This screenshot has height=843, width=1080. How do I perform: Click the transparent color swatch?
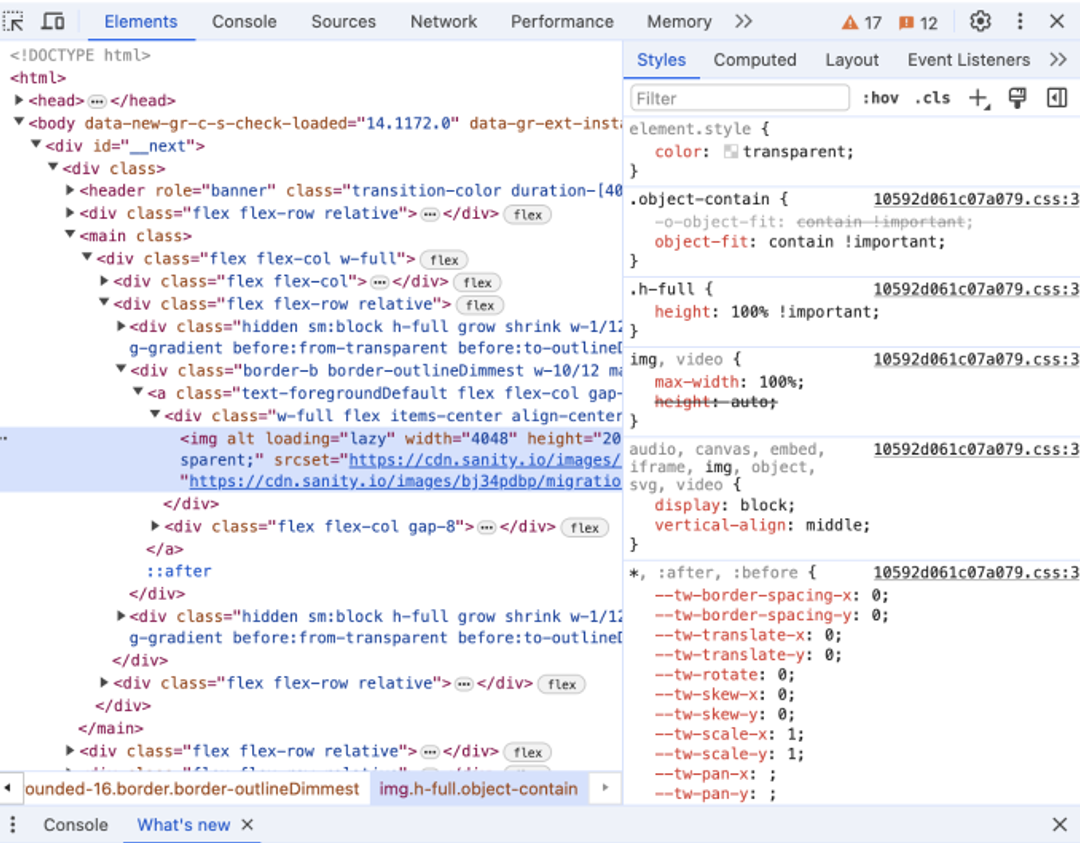[x=731, y=152]
